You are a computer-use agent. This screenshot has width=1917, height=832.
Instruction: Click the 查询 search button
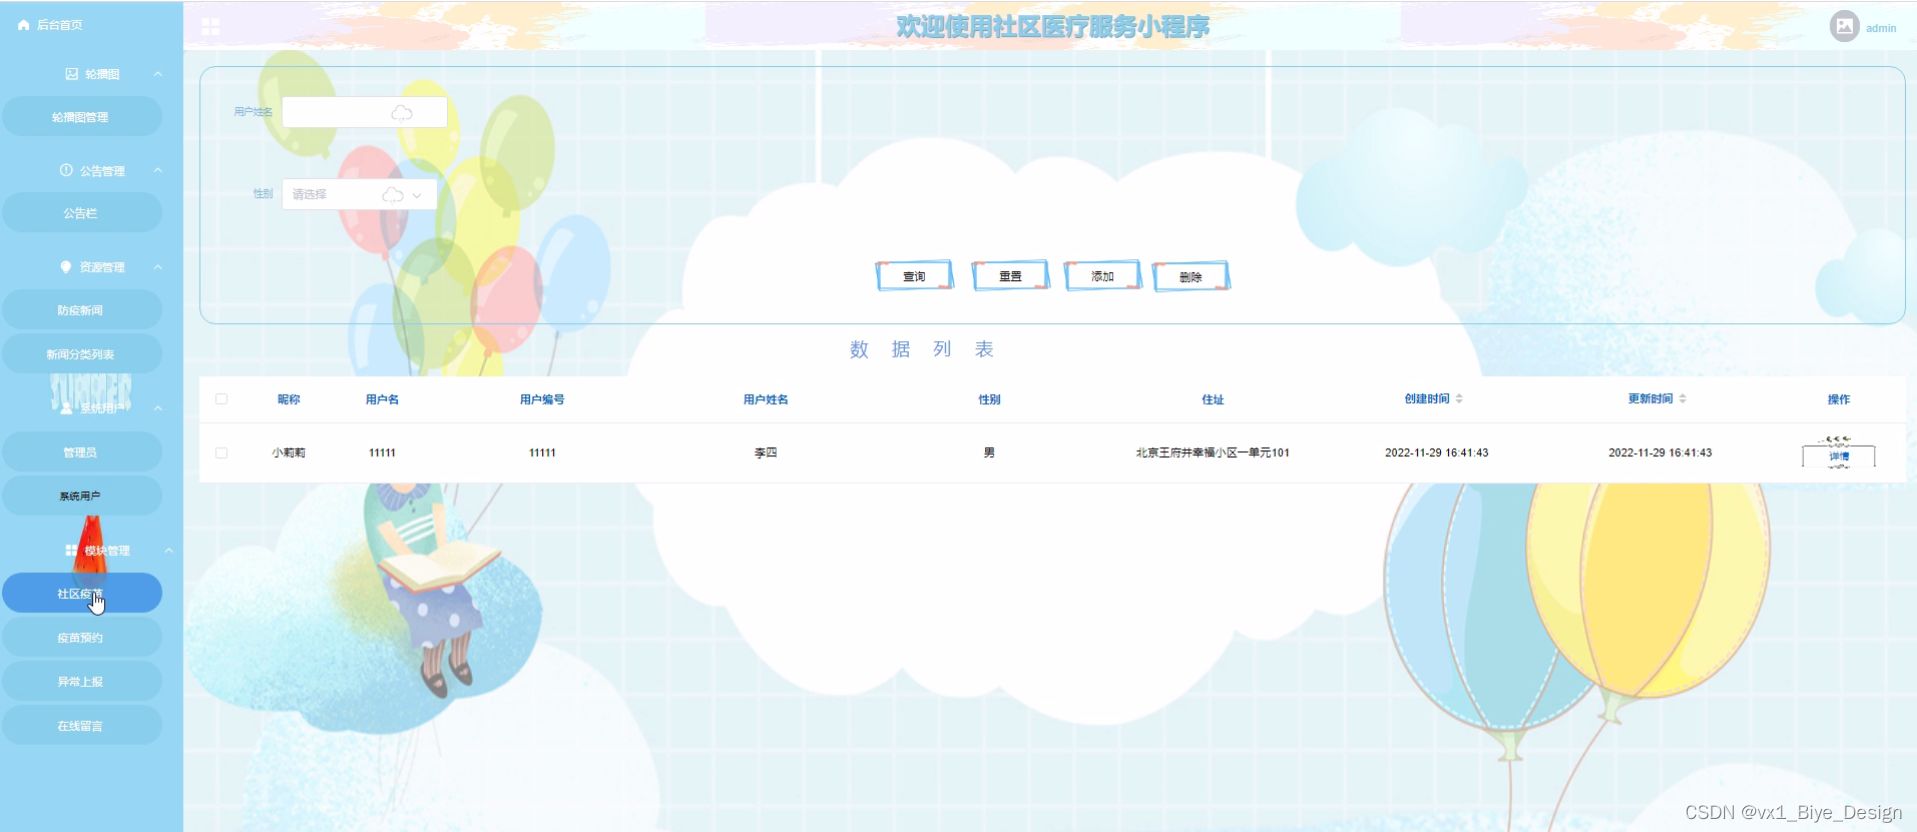914,276
